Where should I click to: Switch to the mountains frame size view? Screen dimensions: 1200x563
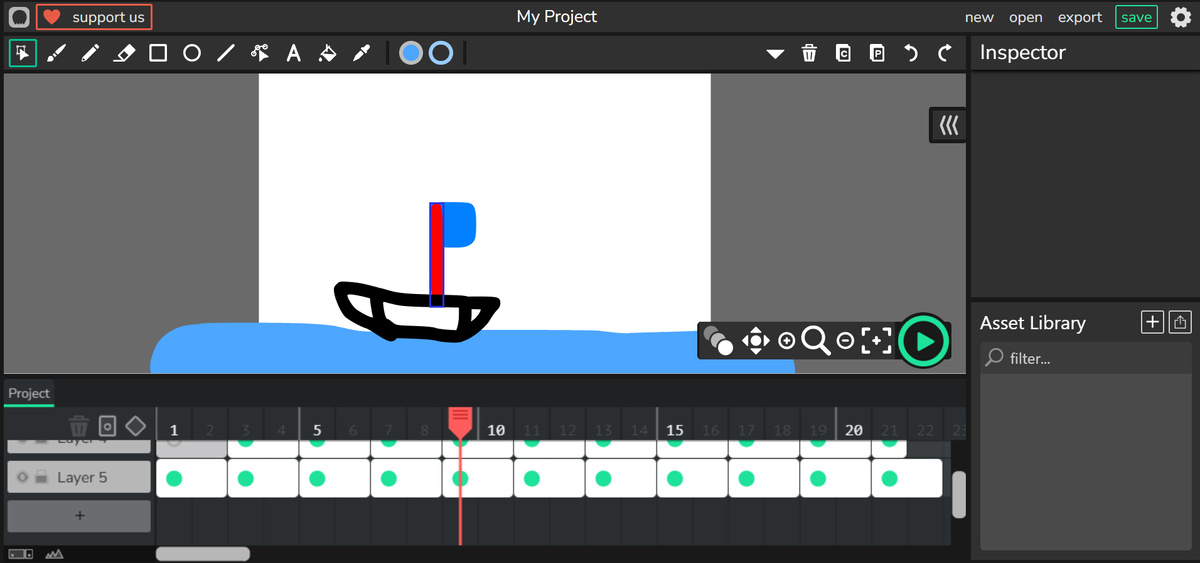click(x=53, y=553)
